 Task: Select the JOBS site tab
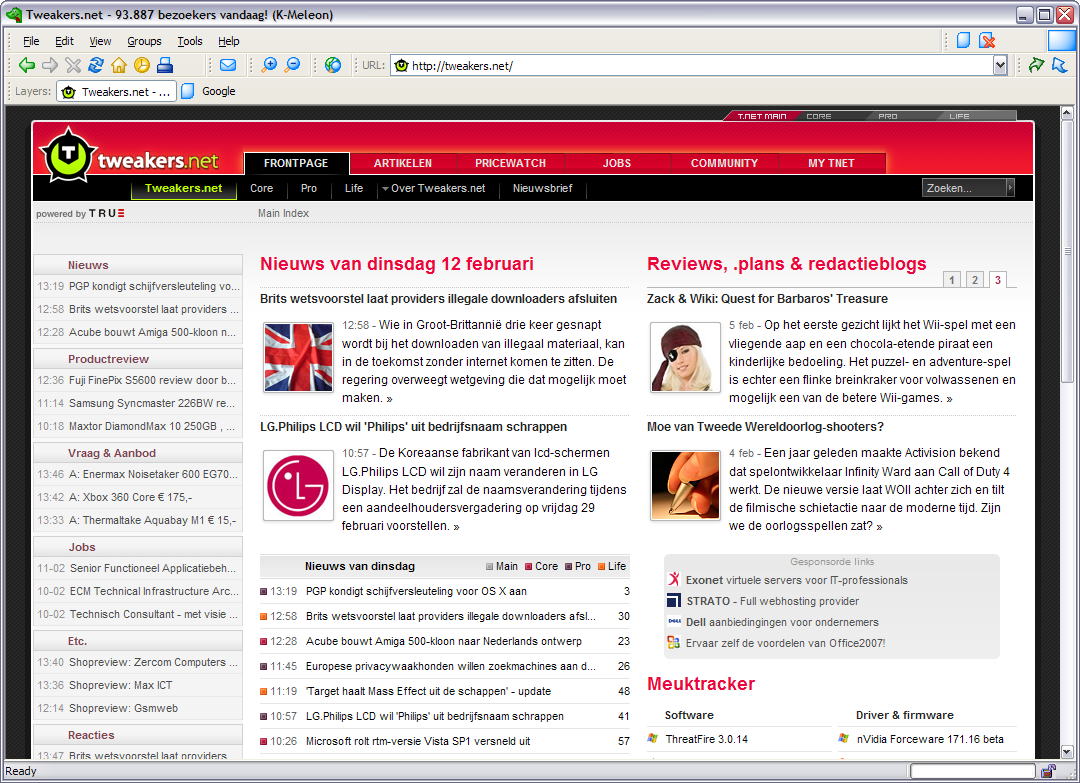[x=617, y=163]
